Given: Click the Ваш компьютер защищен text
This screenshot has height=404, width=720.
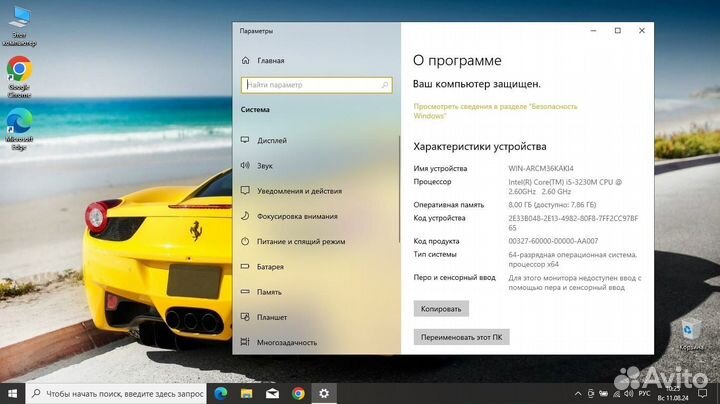Looking at the screenshot, I should 477,84.
